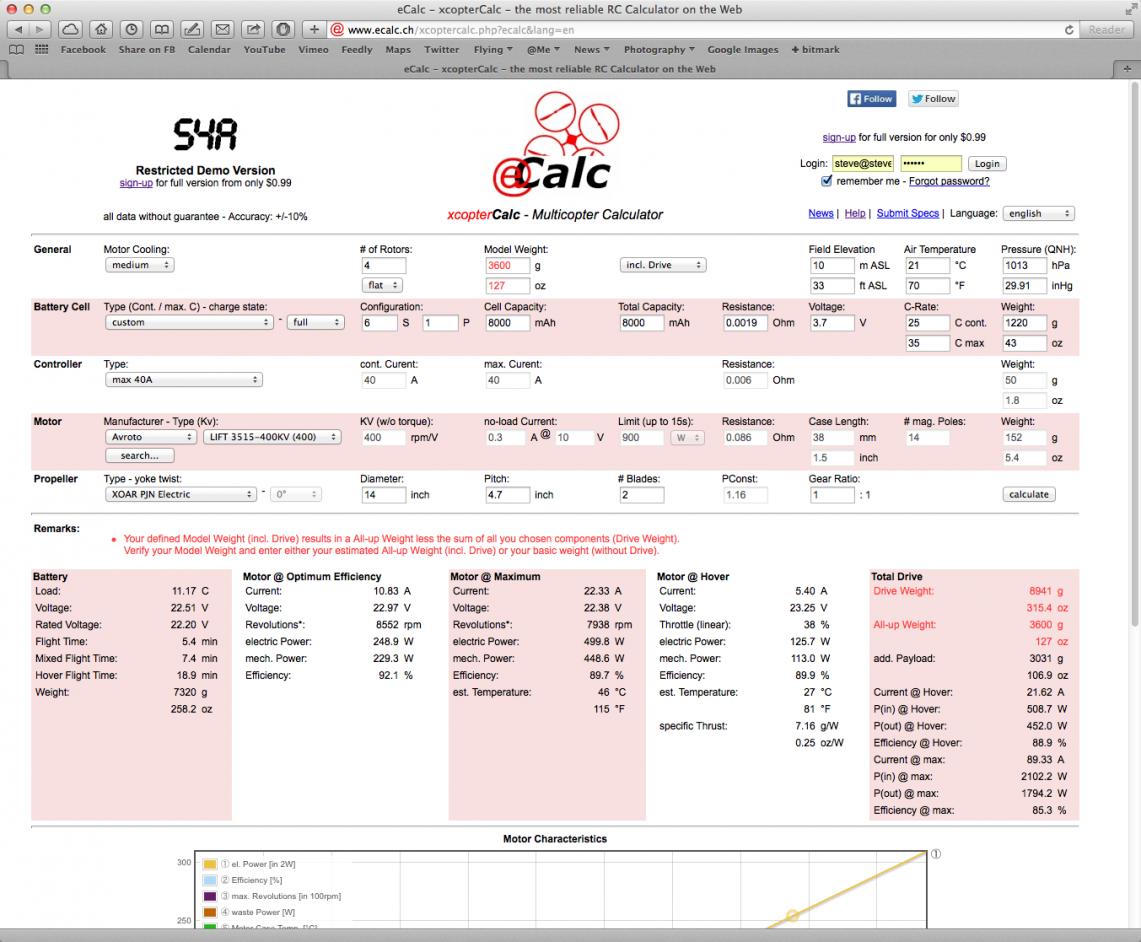Click the share arrow toolbar icon

(253, 29)
